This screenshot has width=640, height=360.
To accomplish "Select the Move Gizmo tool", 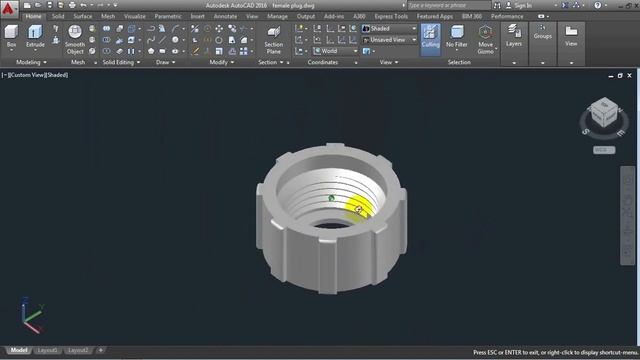I will (485, 40).
